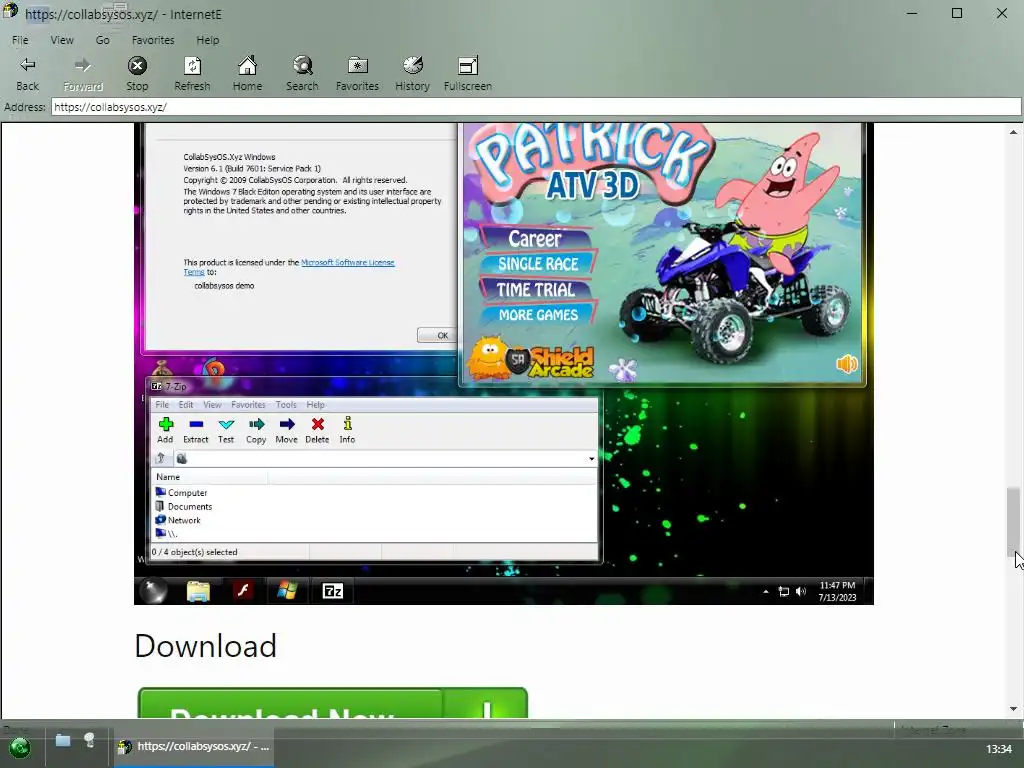Choose Time Trial in the game
Screen dimensions: 1024x768
pos(536,289)
